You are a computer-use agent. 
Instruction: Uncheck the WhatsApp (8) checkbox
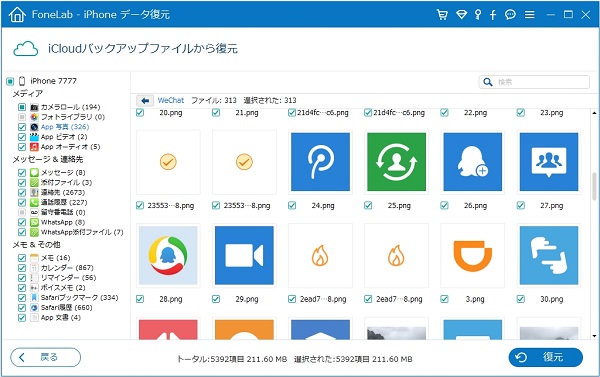(22, 222)
